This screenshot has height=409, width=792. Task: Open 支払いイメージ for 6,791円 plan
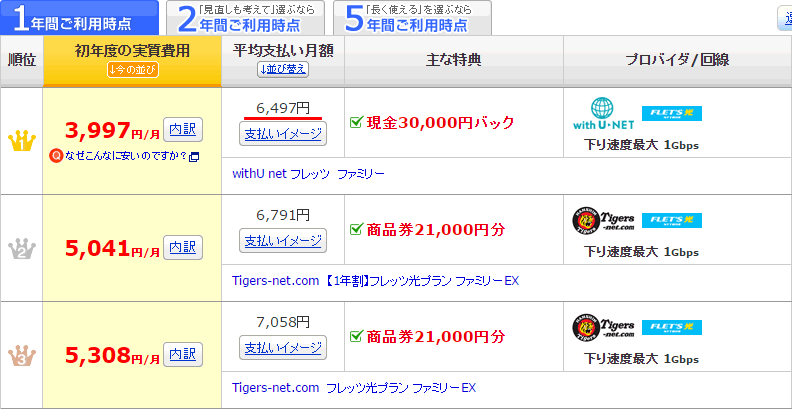tap(283, 241)
